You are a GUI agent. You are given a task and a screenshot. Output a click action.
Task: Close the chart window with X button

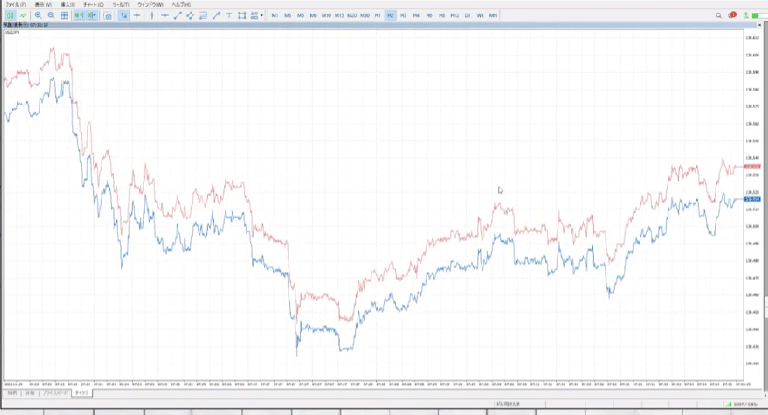click(x=760, y=24)
